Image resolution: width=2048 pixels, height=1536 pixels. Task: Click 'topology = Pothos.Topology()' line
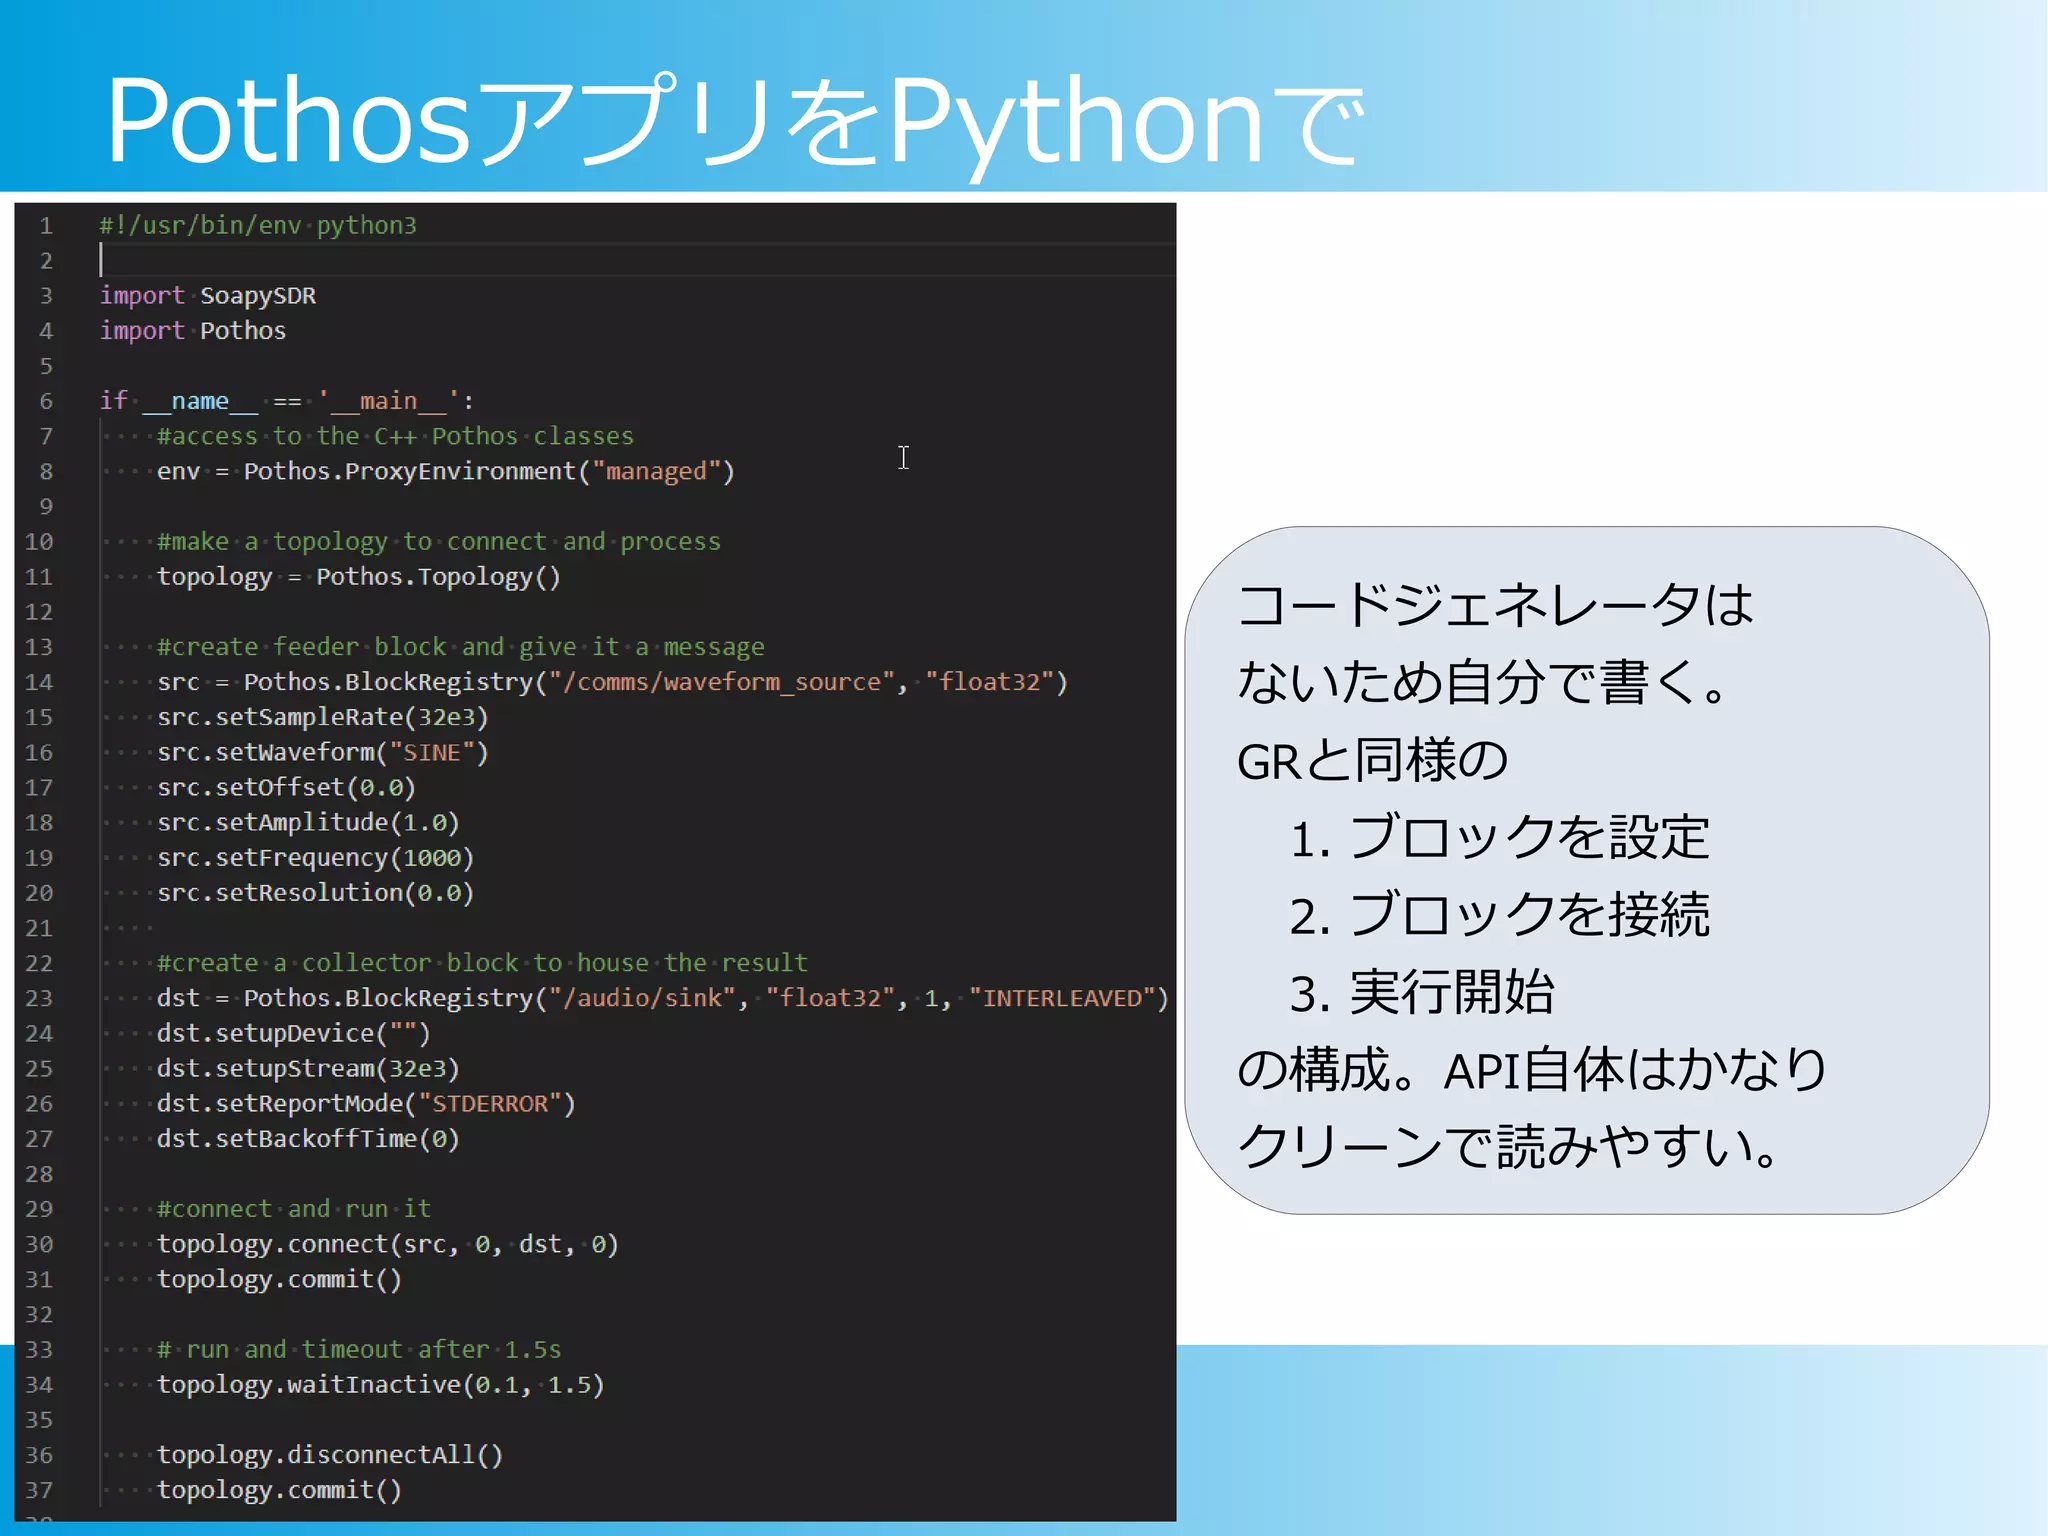point(359,577)
